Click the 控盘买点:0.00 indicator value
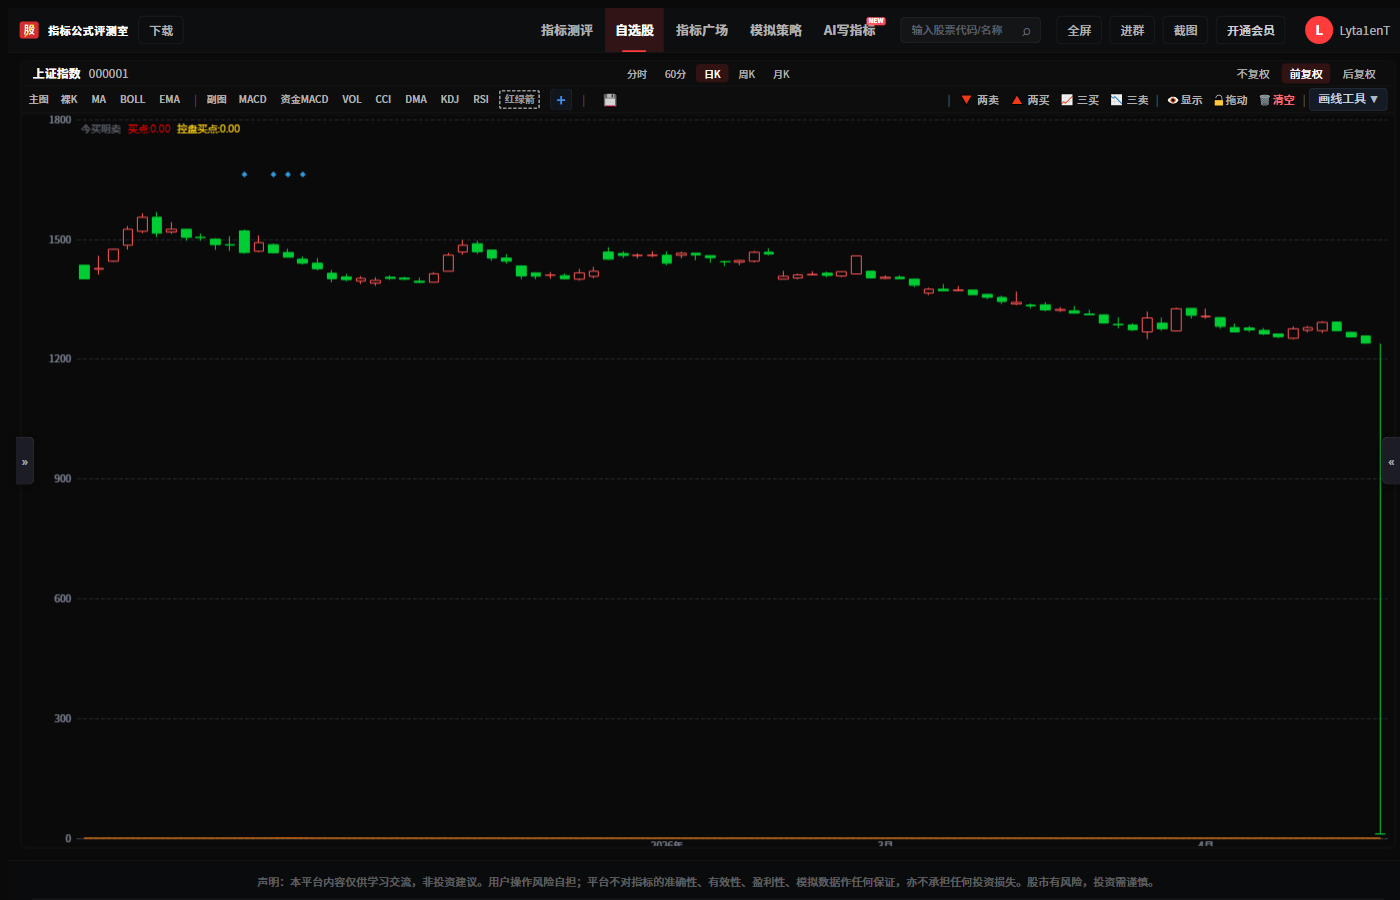This screenshot has height=900, width=1400. click(x=208, y=129)
